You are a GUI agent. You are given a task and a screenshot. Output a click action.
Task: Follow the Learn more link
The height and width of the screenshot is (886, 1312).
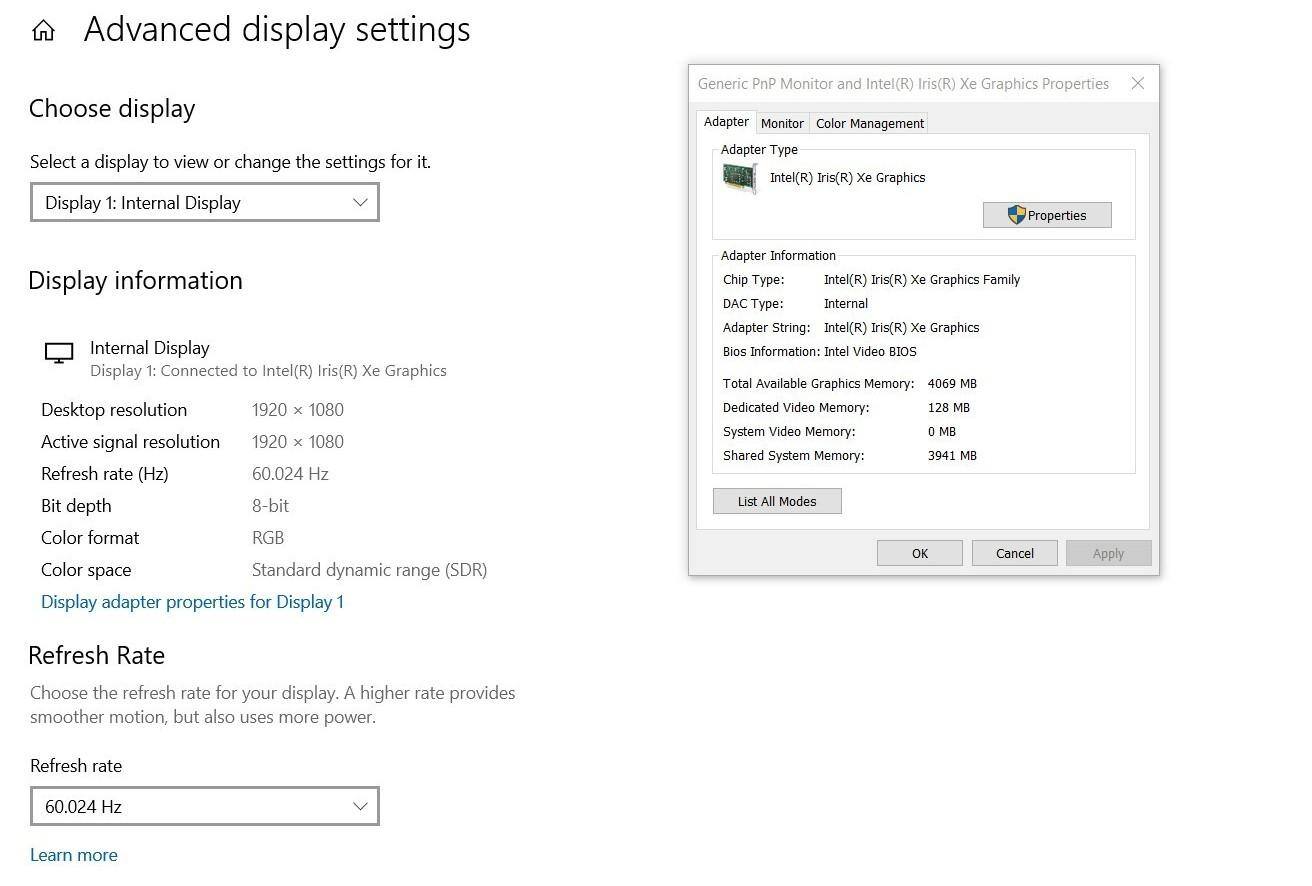(74, 855)
